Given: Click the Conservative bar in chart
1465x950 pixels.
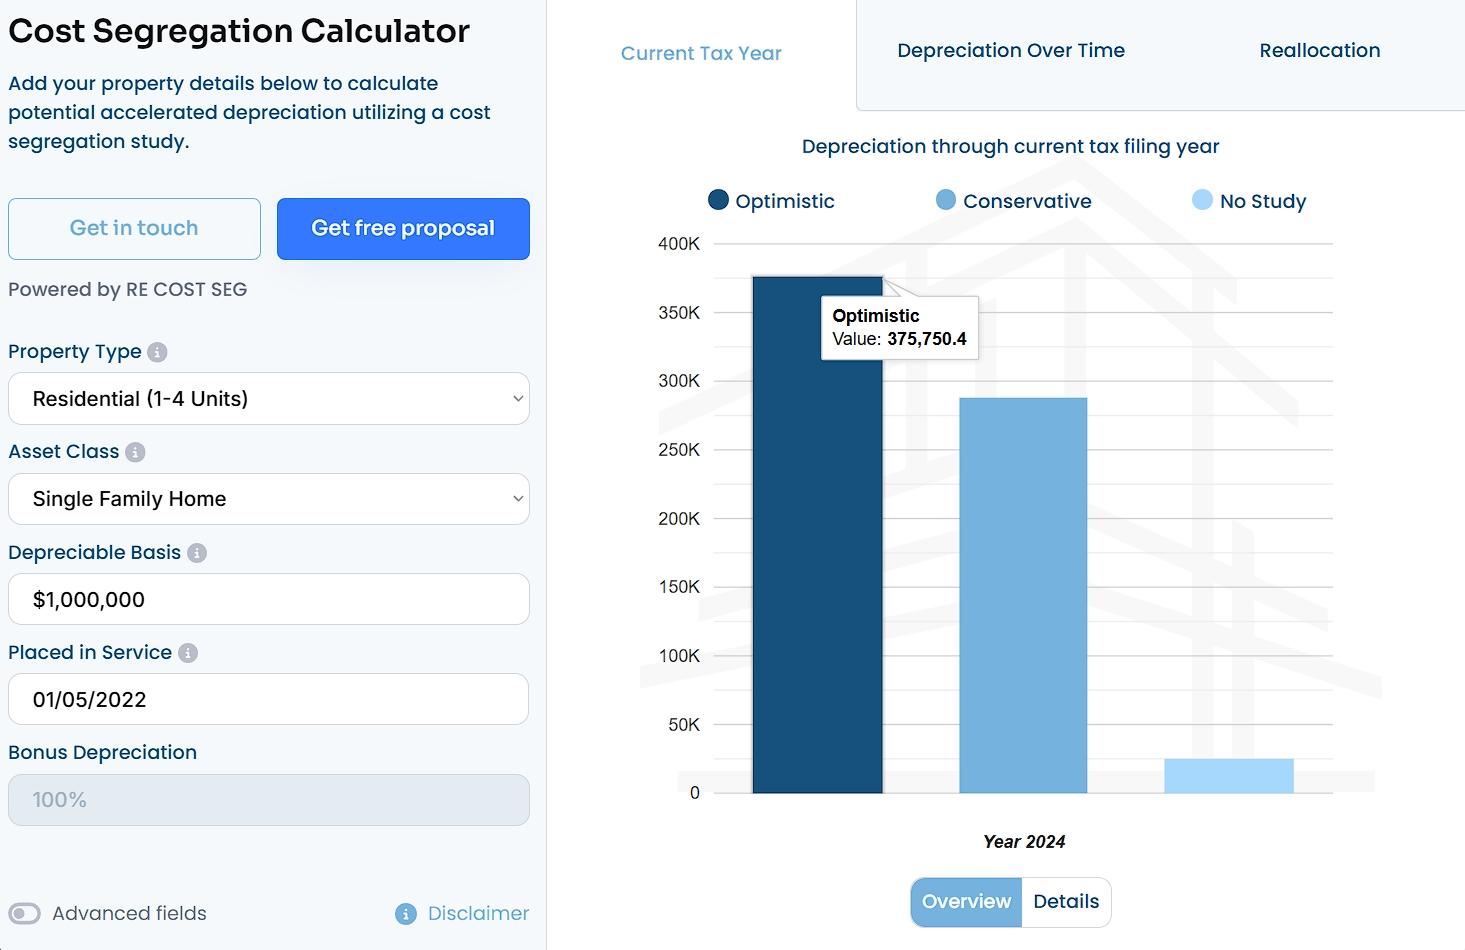Looking at the screenshot, I should [1023, 596].
